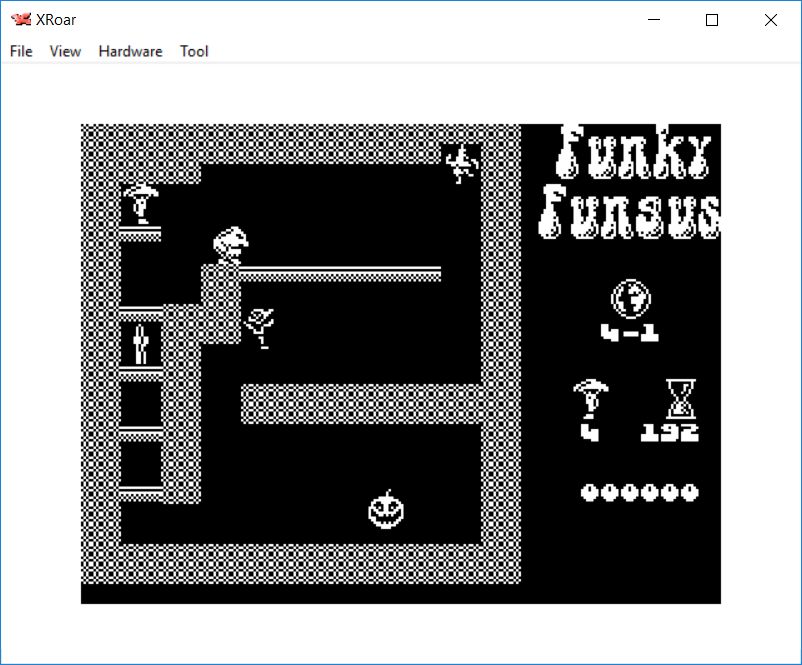This screenshot has height=665, width=802.
Task: Click the 192 time remaining counter
Action: [670, 433]
